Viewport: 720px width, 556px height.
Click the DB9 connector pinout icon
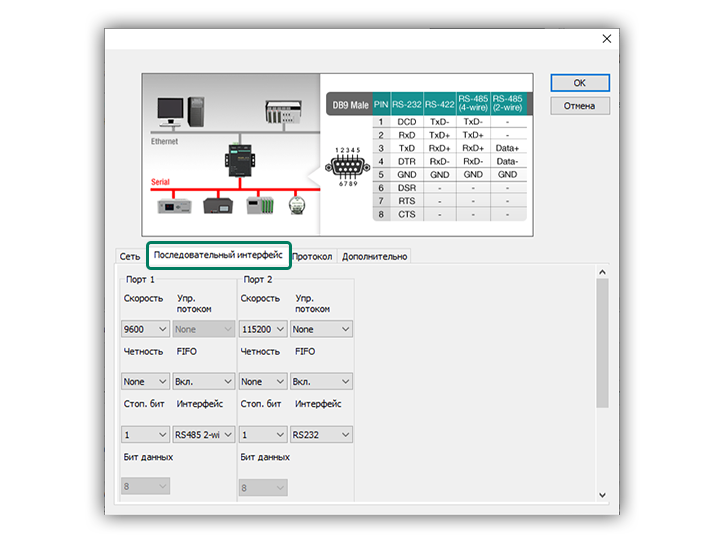[x=348, y=166]
